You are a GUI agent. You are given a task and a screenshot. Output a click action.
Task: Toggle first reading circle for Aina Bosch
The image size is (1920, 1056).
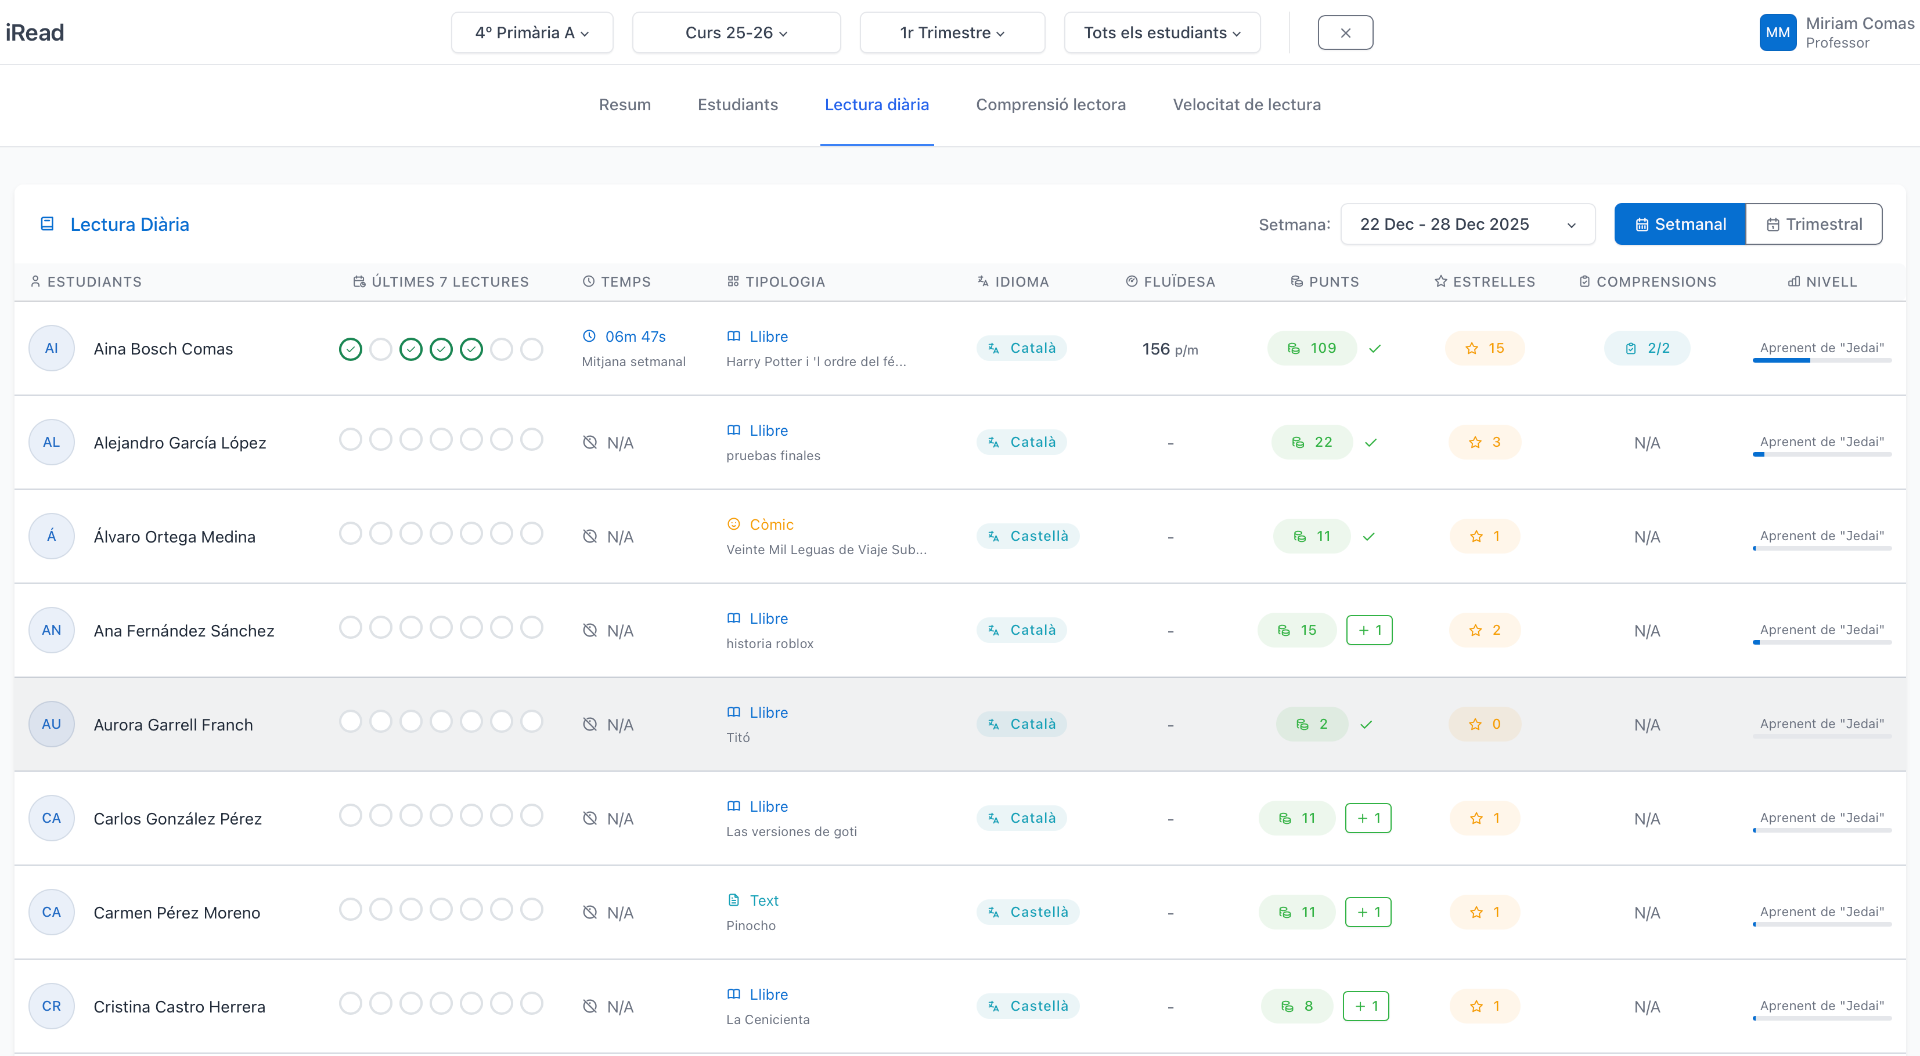pyautogui.click(x=350, y=349)
